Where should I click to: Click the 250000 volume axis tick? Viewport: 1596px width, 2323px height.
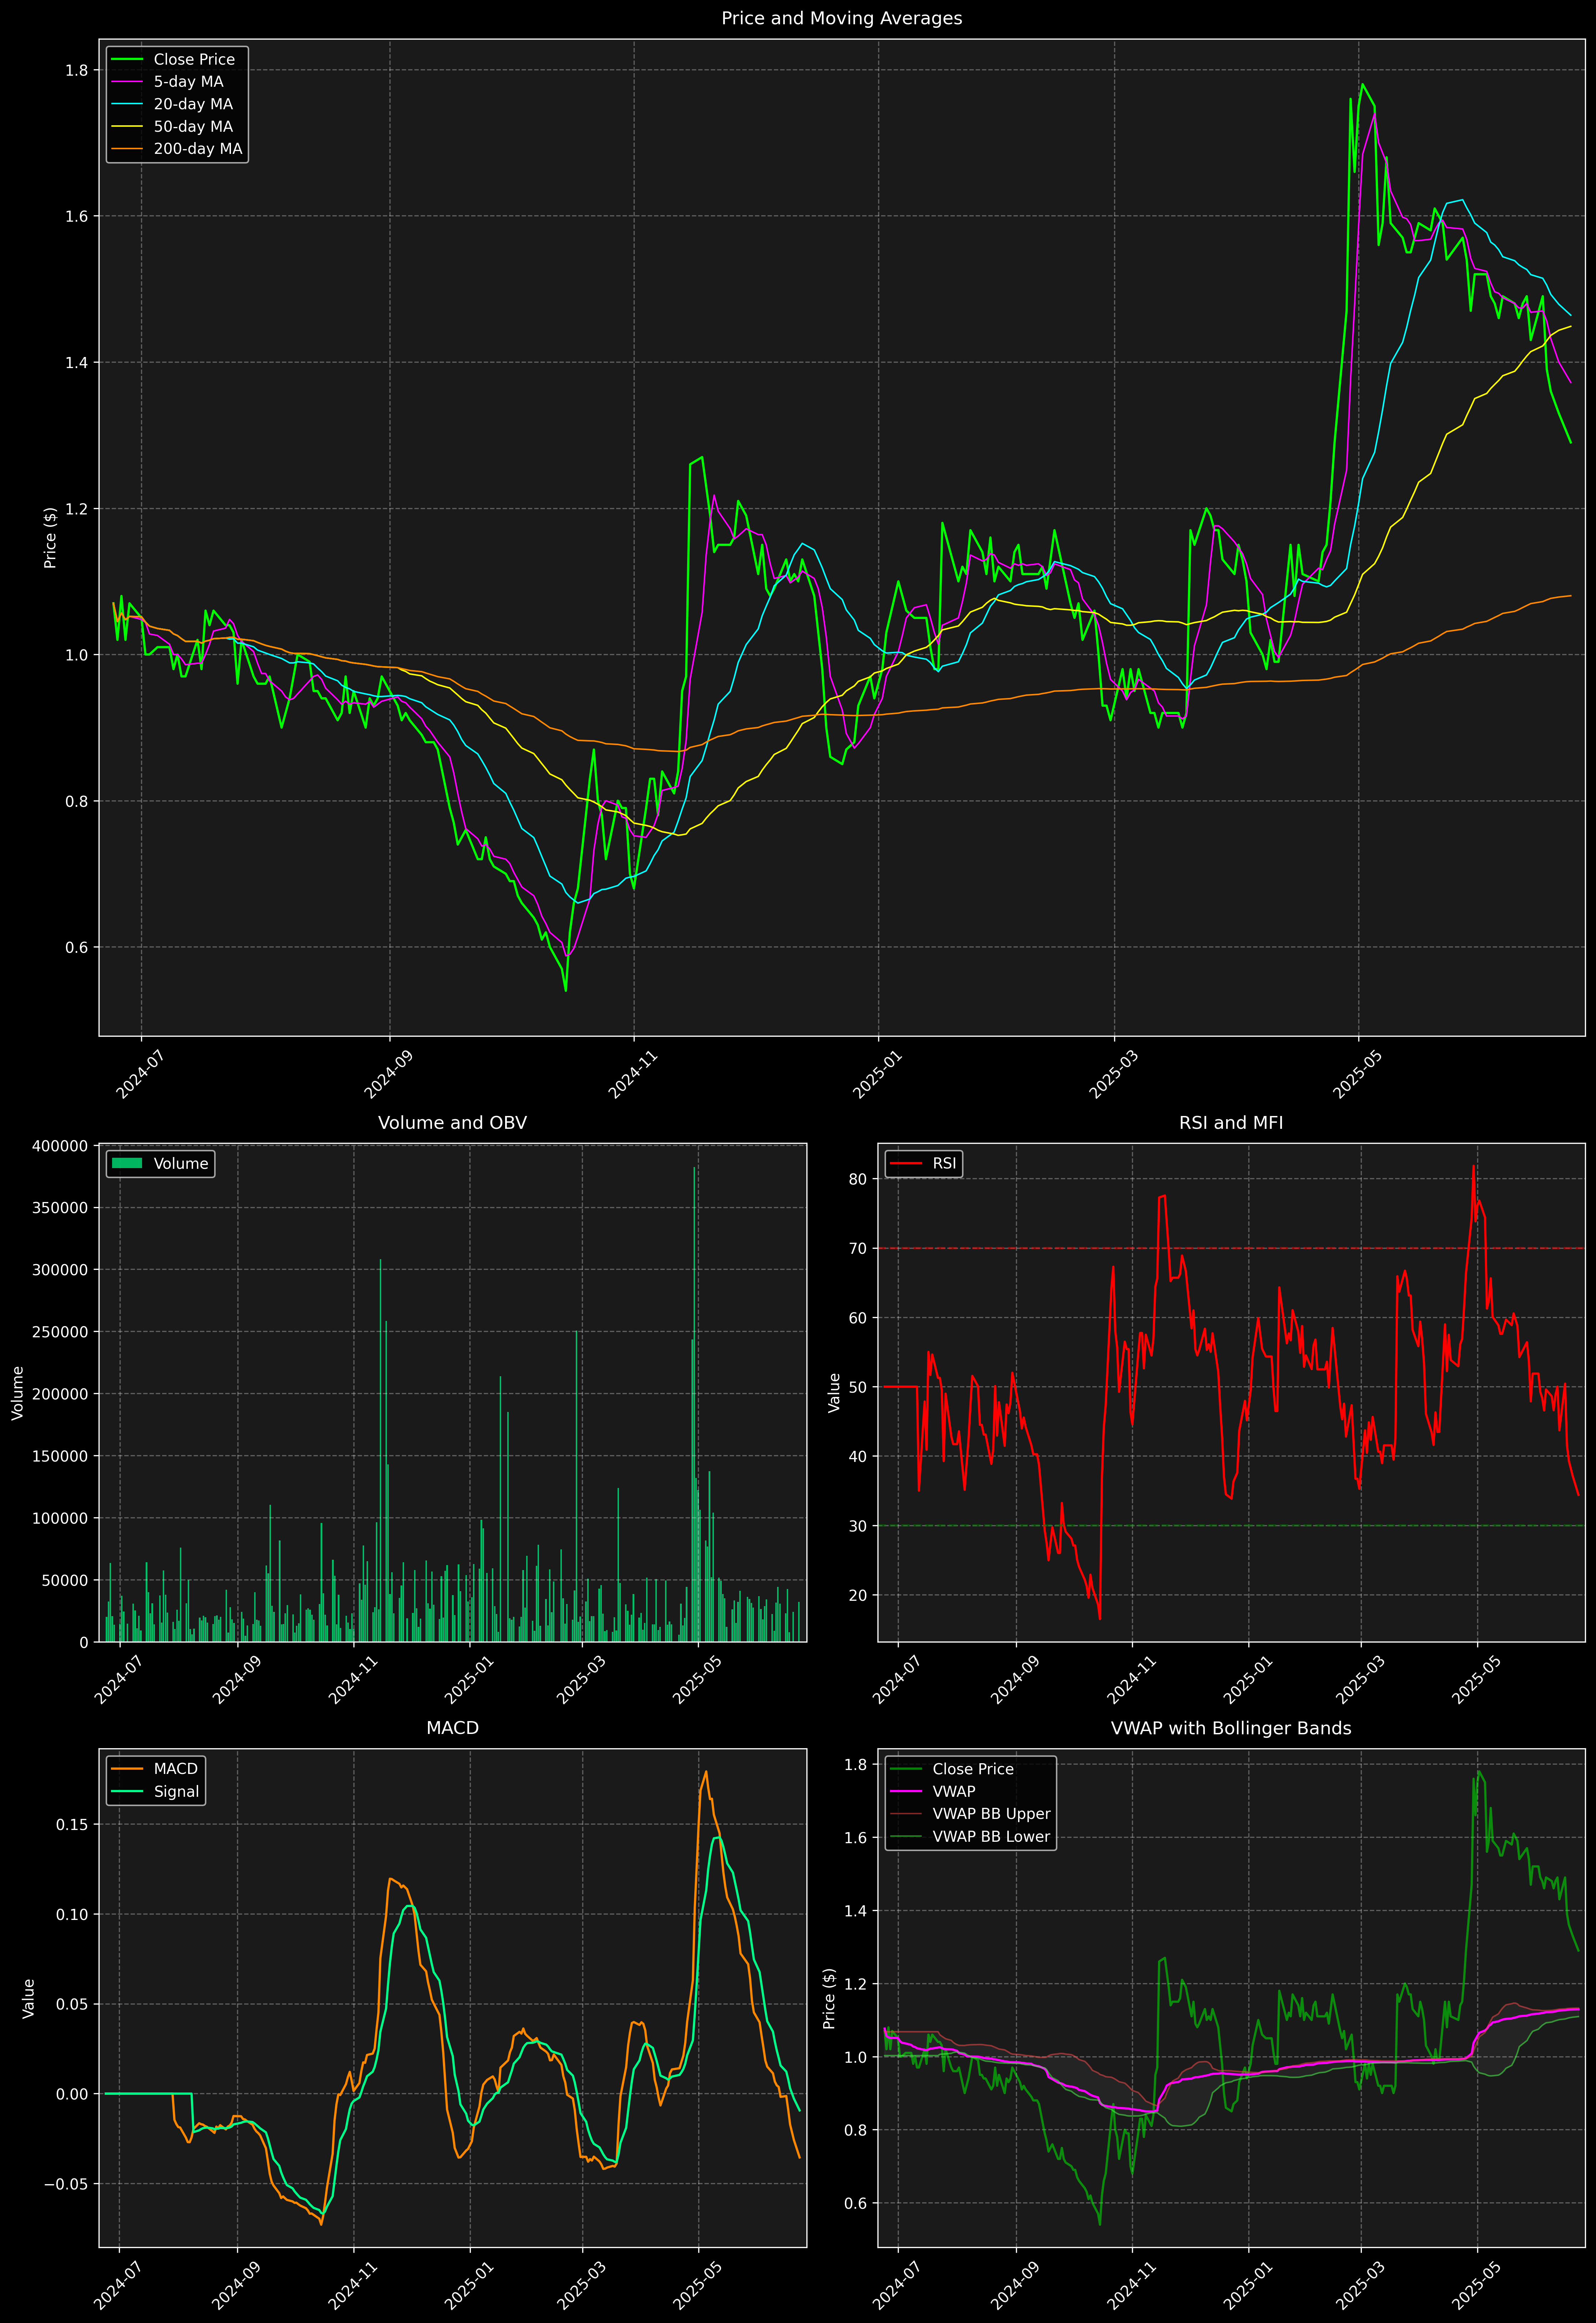60,1332
